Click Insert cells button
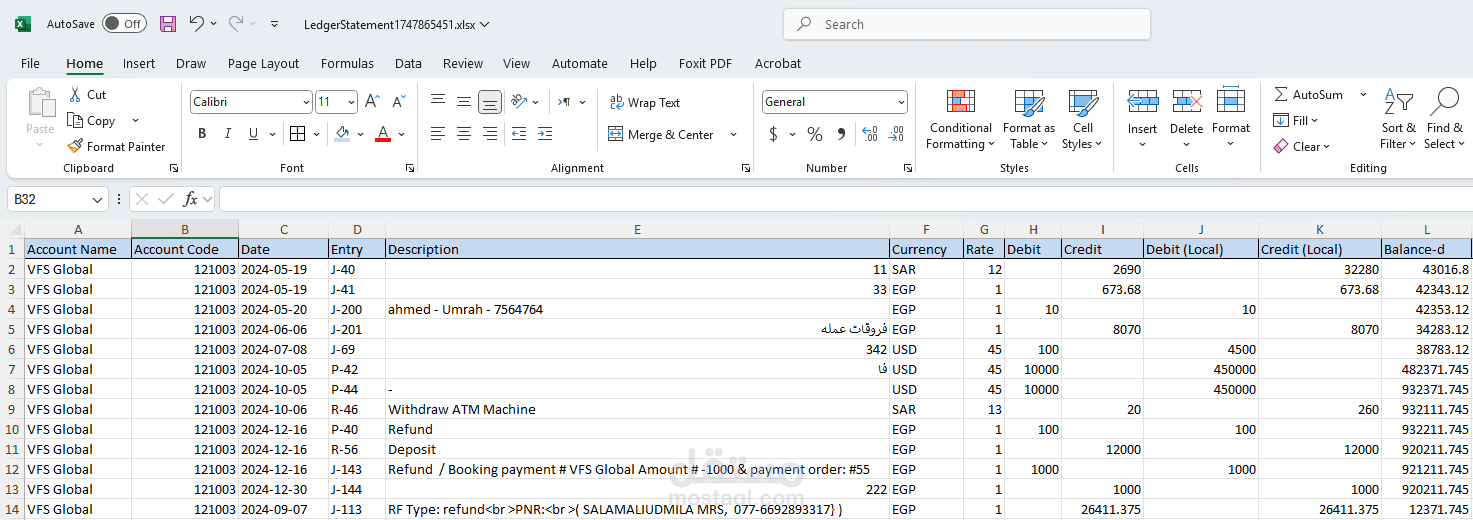 point(1142,119)
